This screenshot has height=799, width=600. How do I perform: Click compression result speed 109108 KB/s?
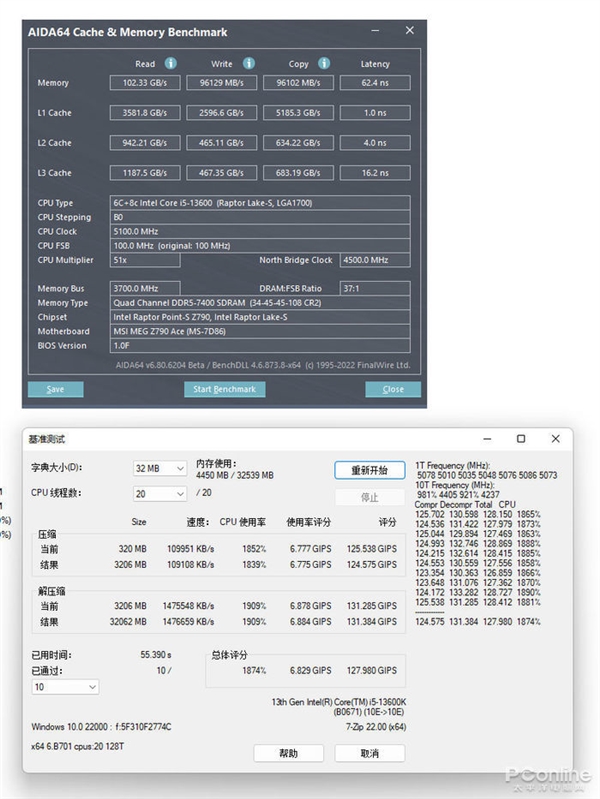coord(191,565)
